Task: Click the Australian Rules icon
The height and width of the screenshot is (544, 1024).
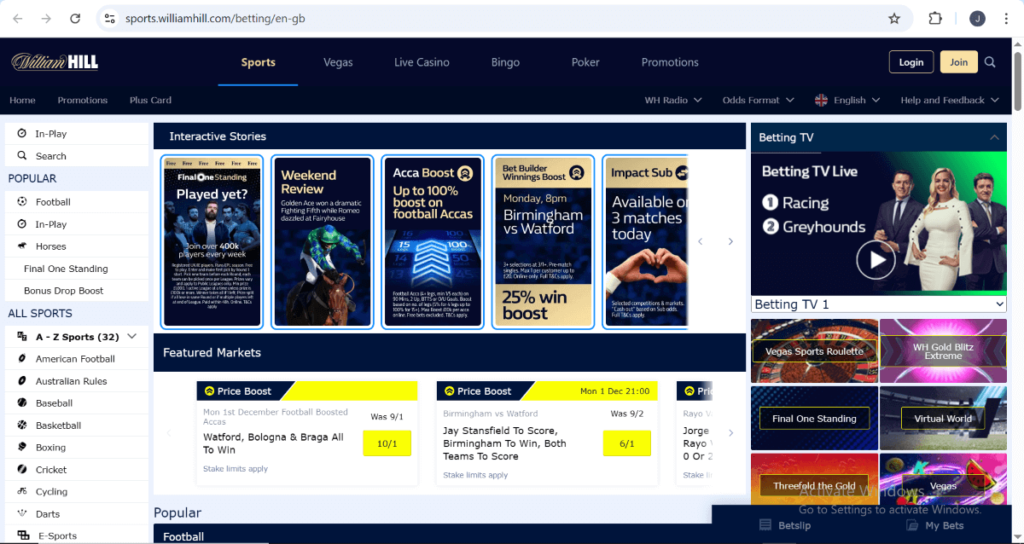Action: [x=22, y=381]
